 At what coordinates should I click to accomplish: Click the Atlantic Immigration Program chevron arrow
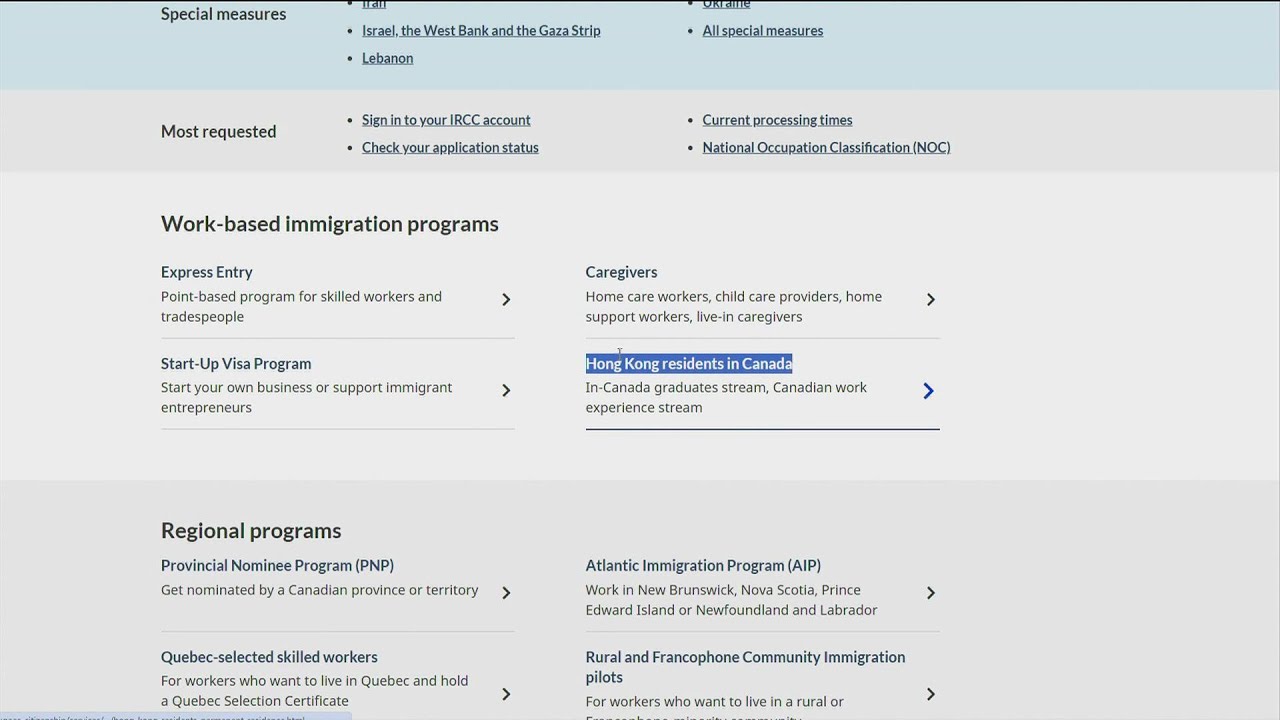[931, 592]
